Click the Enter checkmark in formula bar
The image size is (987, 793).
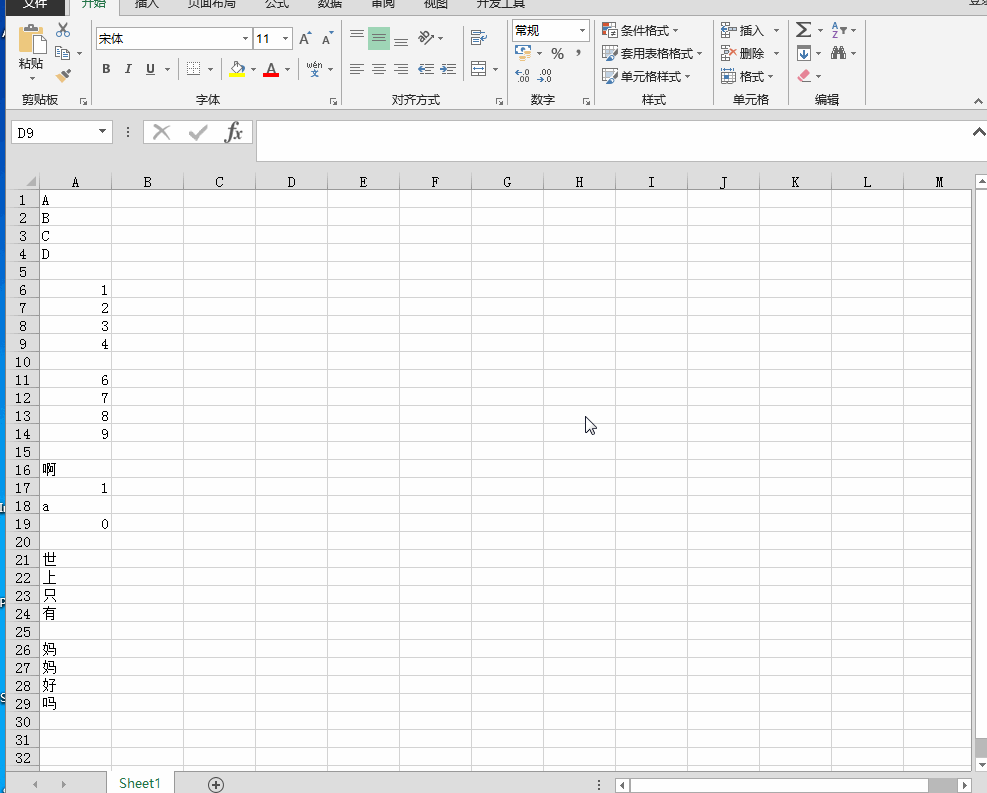click(x=198, y=132)
